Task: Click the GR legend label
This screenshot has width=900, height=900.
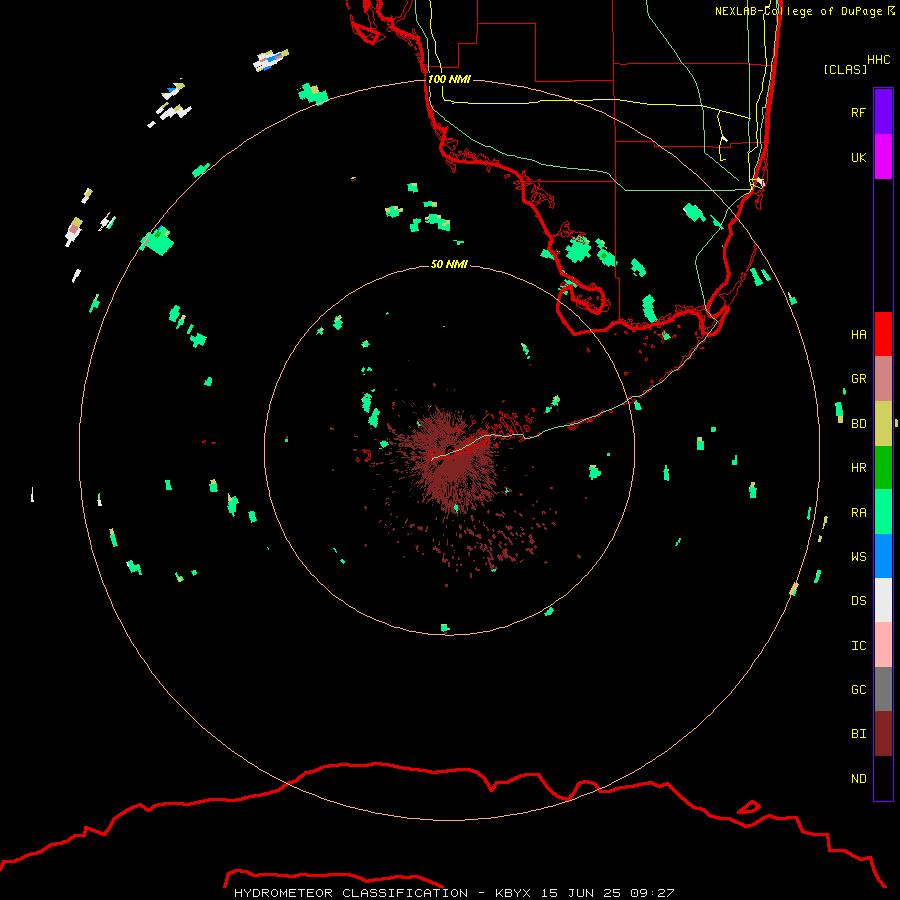Action: click(x=858, y=379)
